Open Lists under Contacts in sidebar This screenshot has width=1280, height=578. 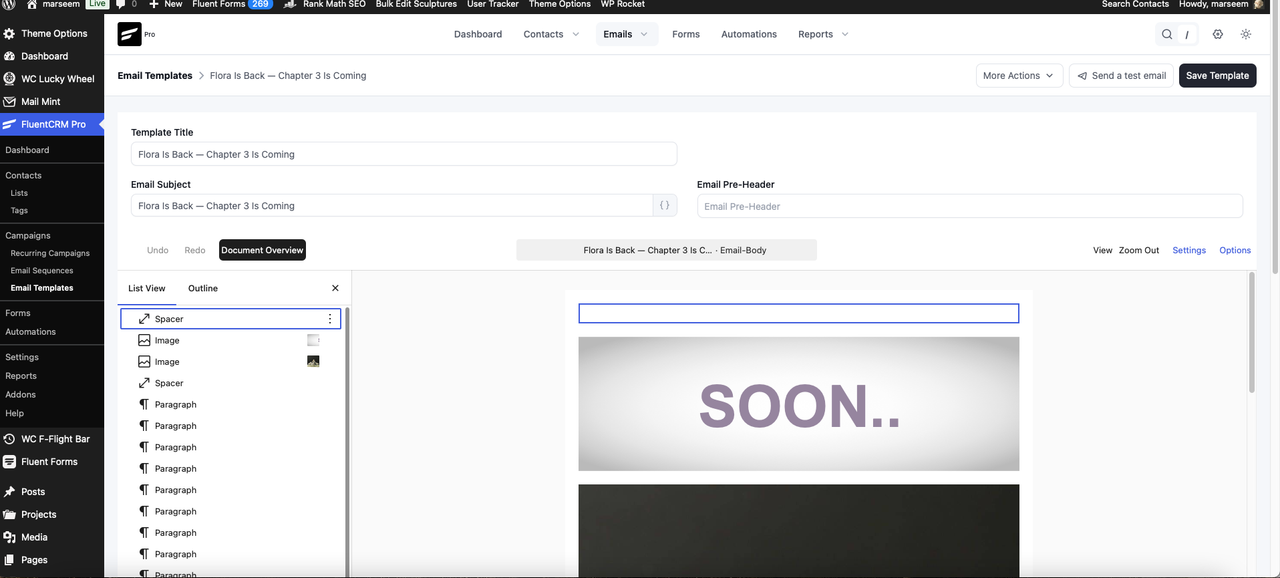click(19, 193)
